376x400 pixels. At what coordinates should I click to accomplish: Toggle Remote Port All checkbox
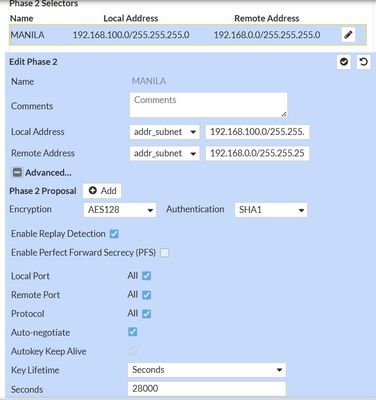146,295
